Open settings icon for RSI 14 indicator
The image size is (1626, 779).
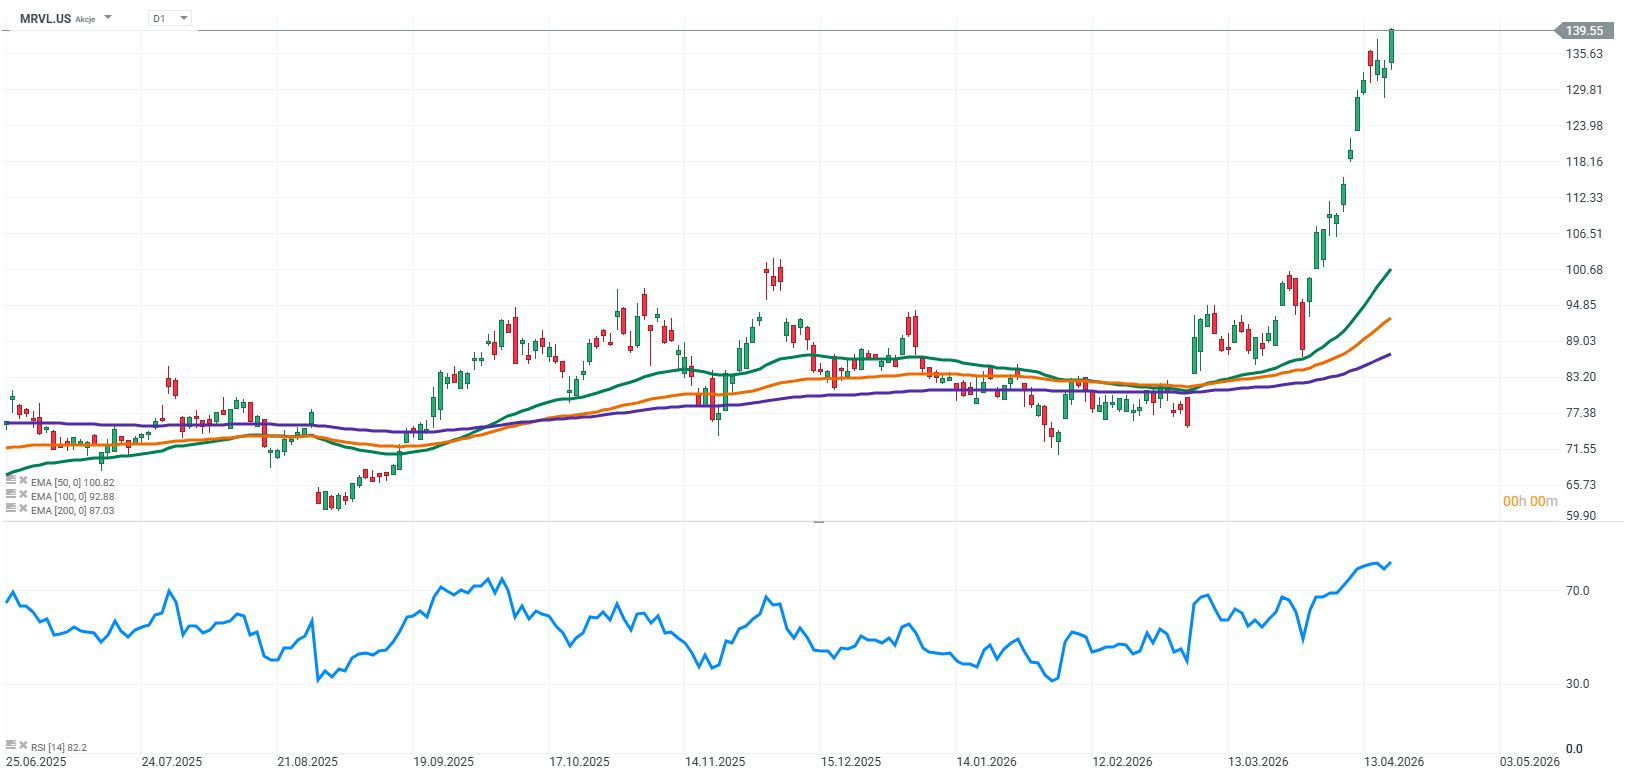pyautogui.click(x=11, y=746)
